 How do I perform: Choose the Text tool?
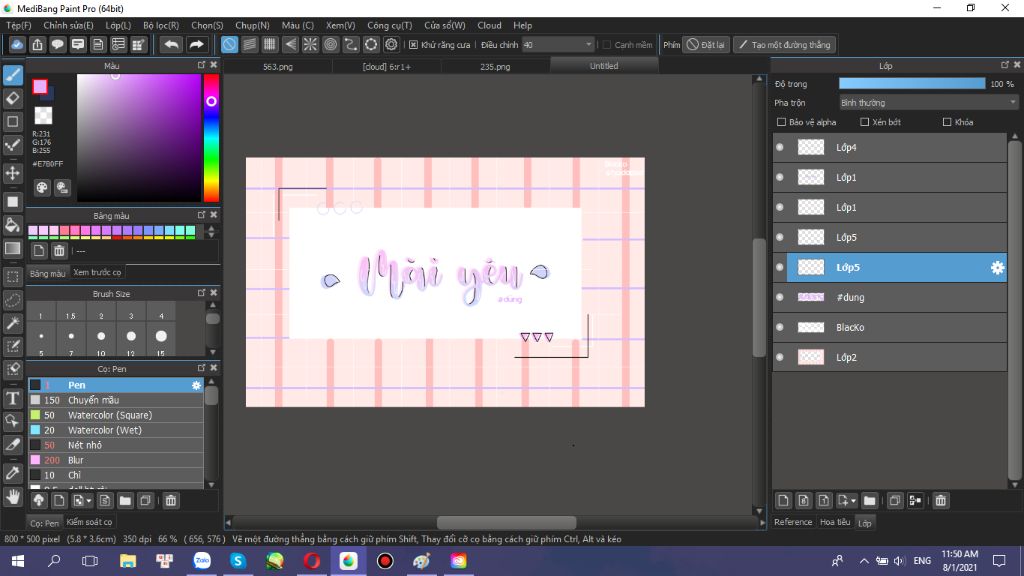[x=13, y=398]
